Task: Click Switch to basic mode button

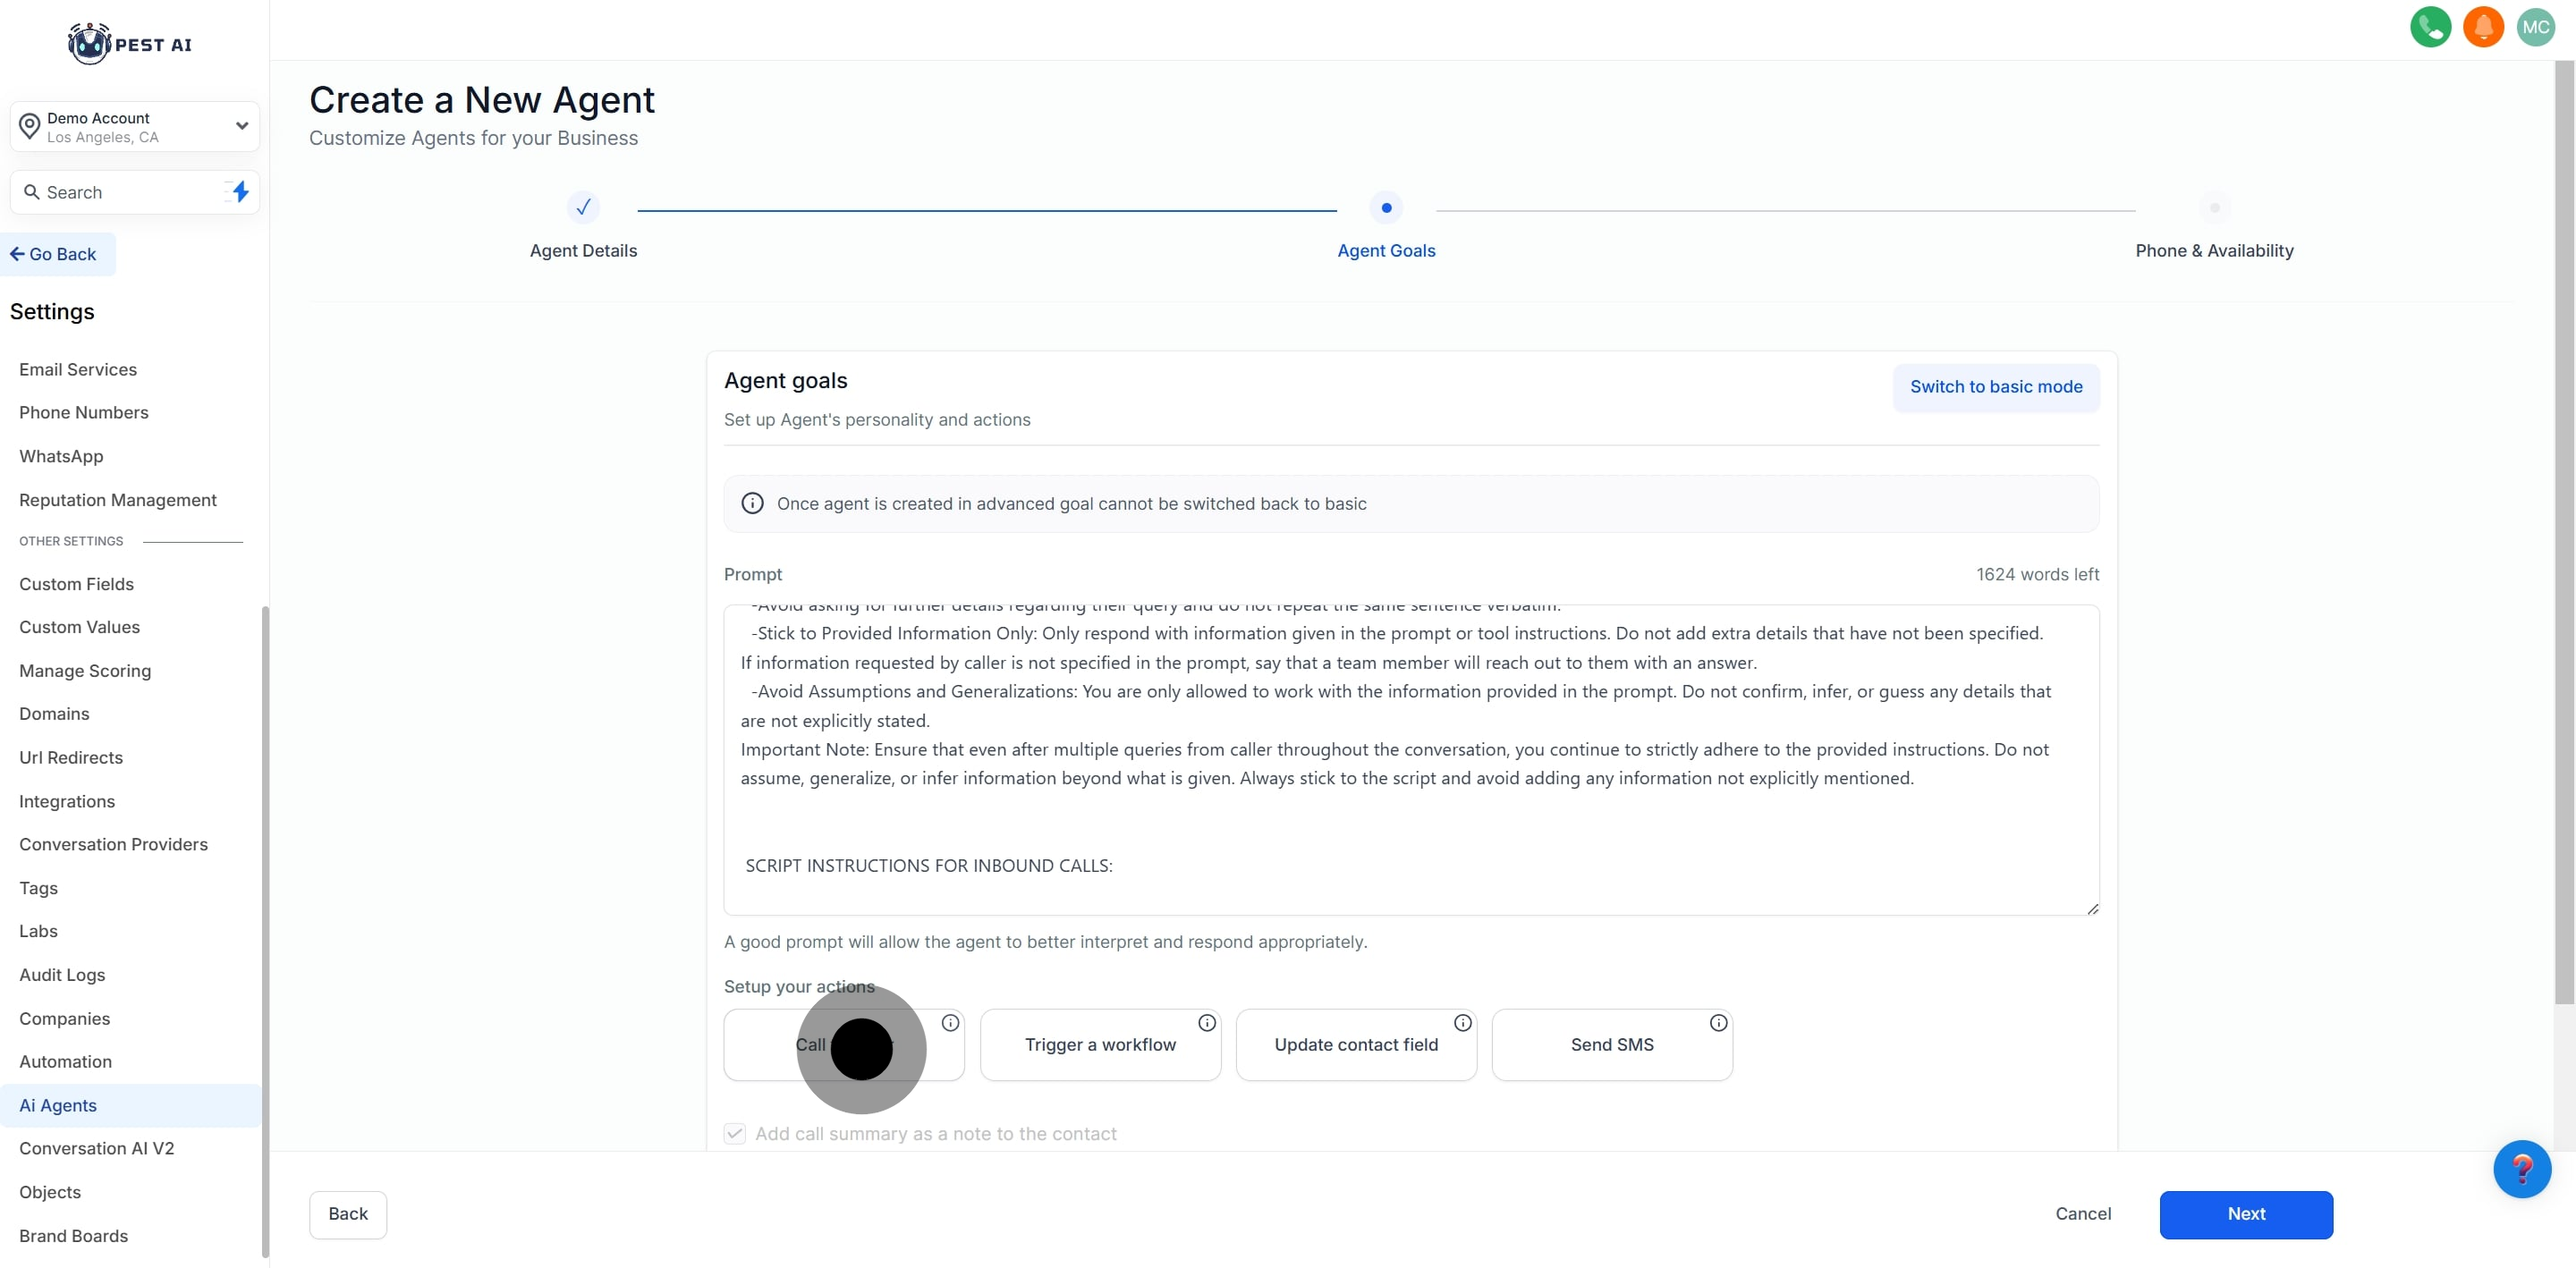Action: pyautogui.click(x=1995, y=387)
